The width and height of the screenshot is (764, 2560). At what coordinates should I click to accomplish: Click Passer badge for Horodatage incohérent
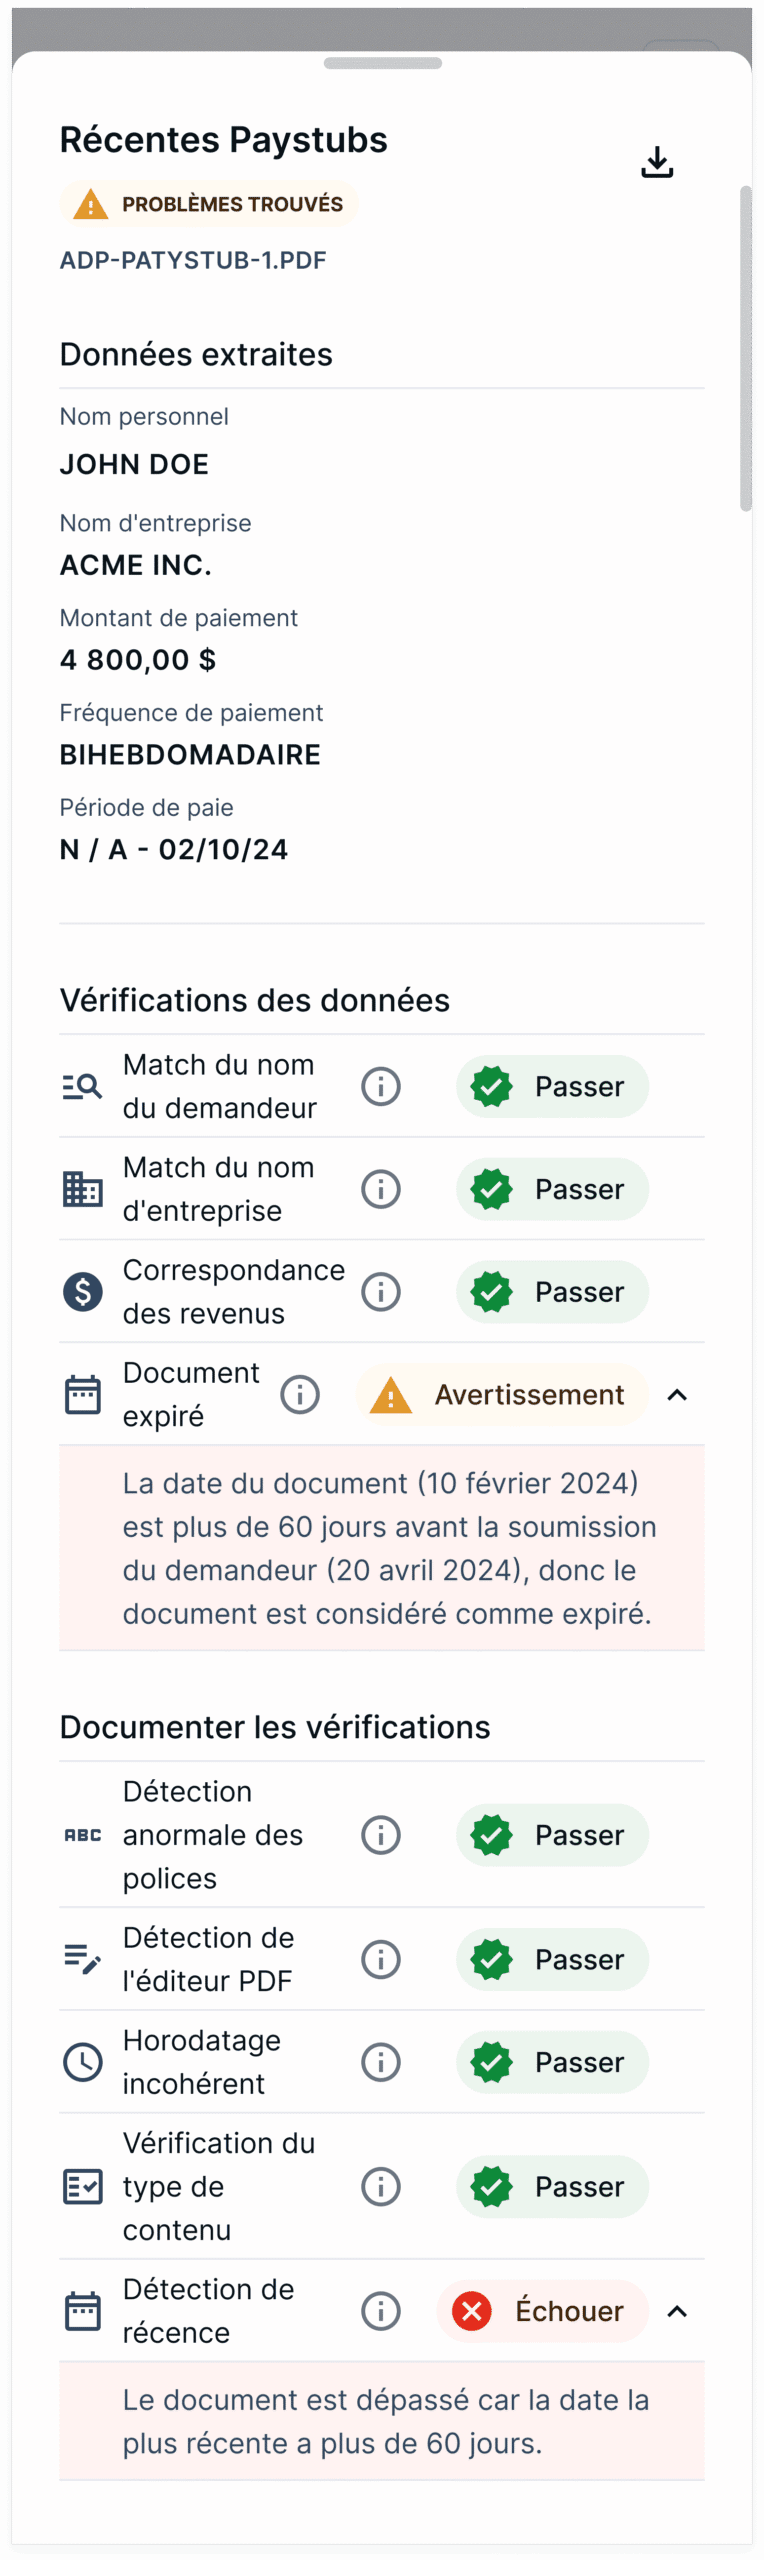click(552, 2062)
